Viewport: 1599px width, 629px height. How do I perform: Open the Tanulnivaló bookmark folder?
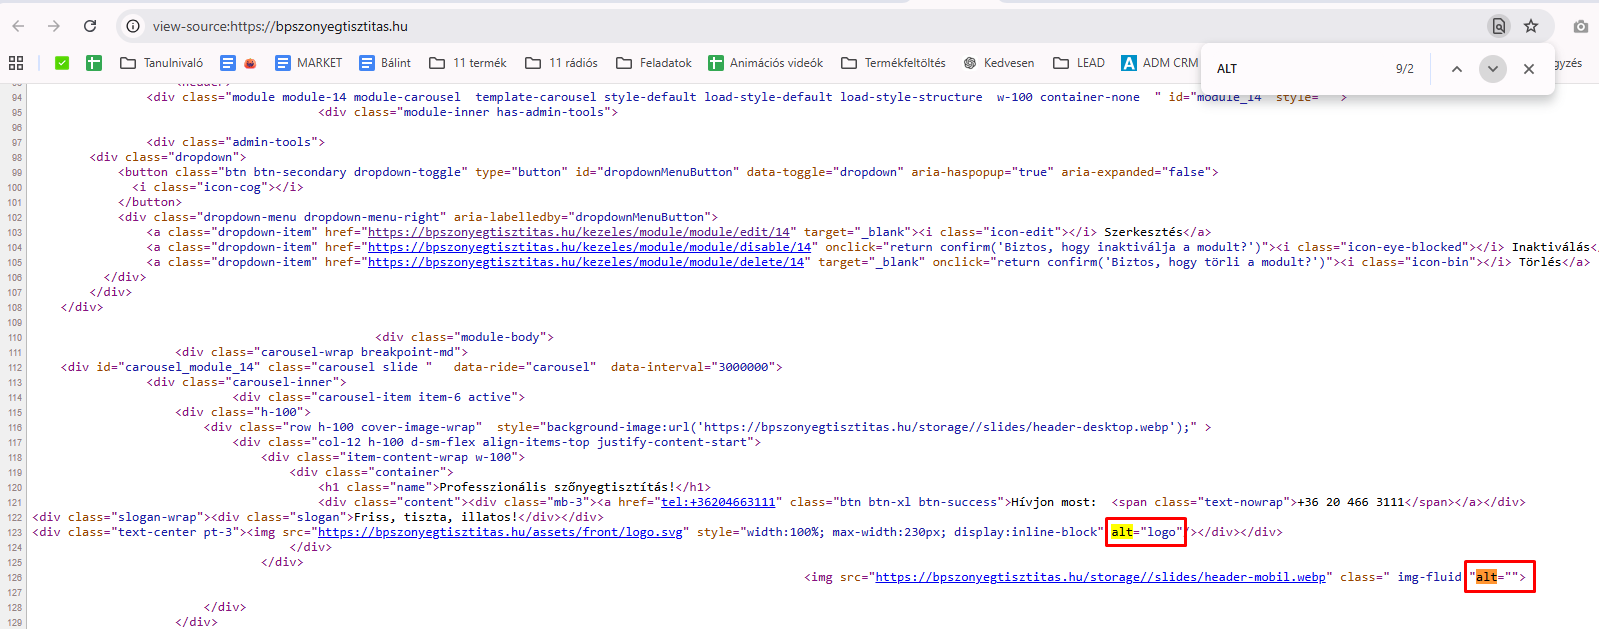tap(161, 63)
